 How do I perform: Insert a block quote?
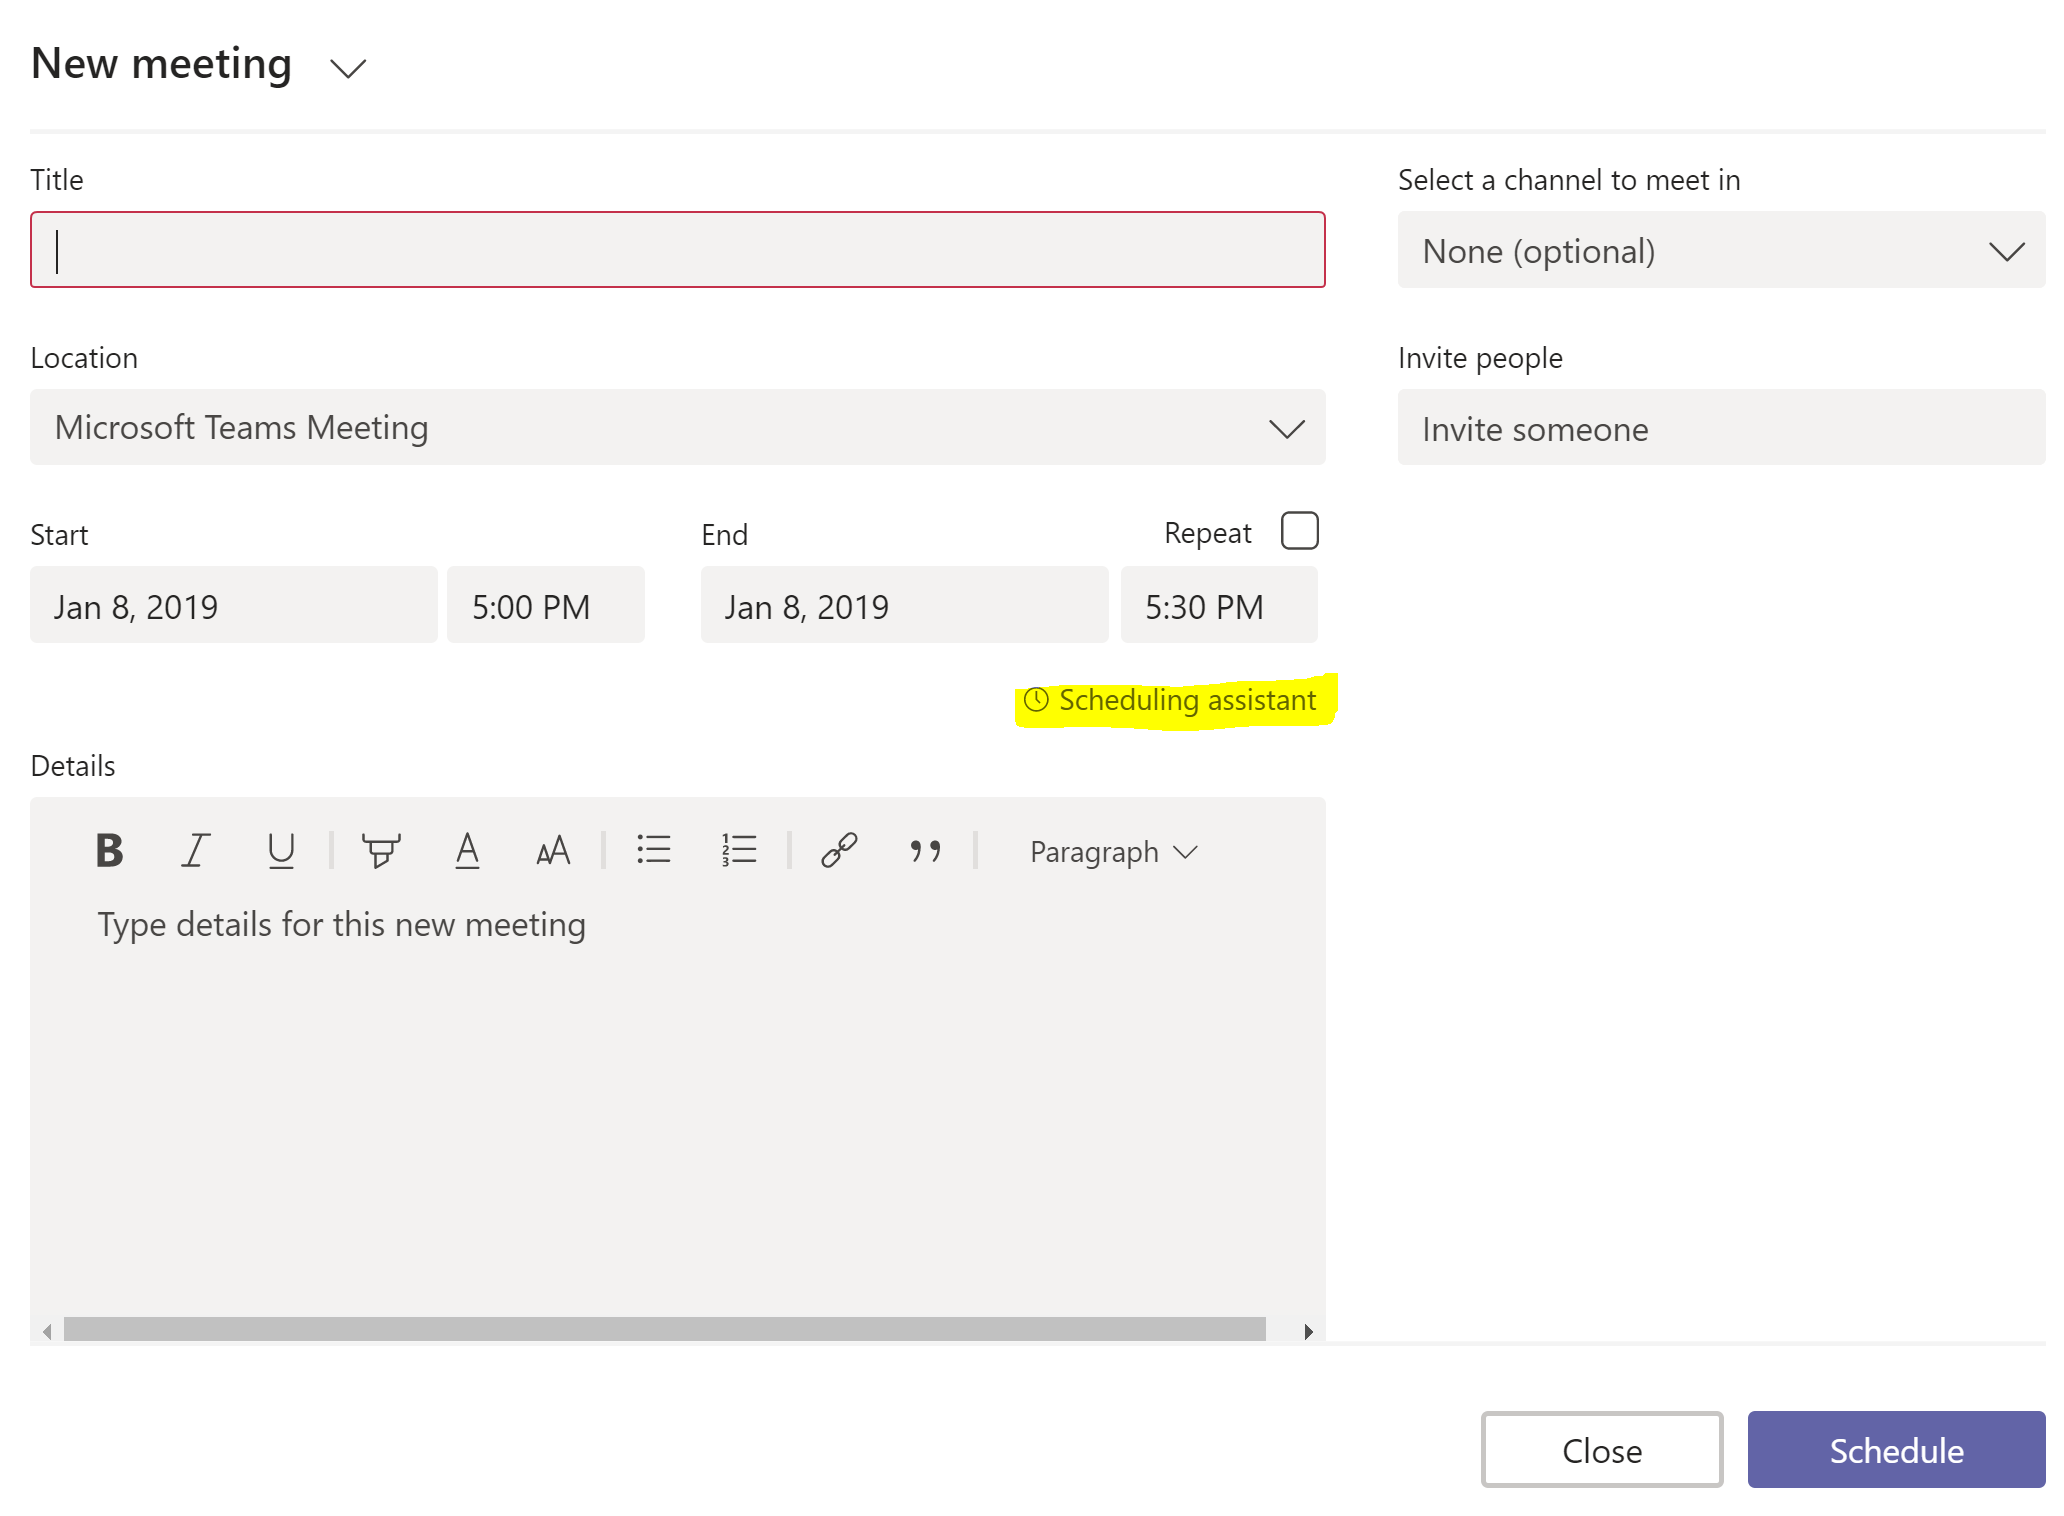924,851
